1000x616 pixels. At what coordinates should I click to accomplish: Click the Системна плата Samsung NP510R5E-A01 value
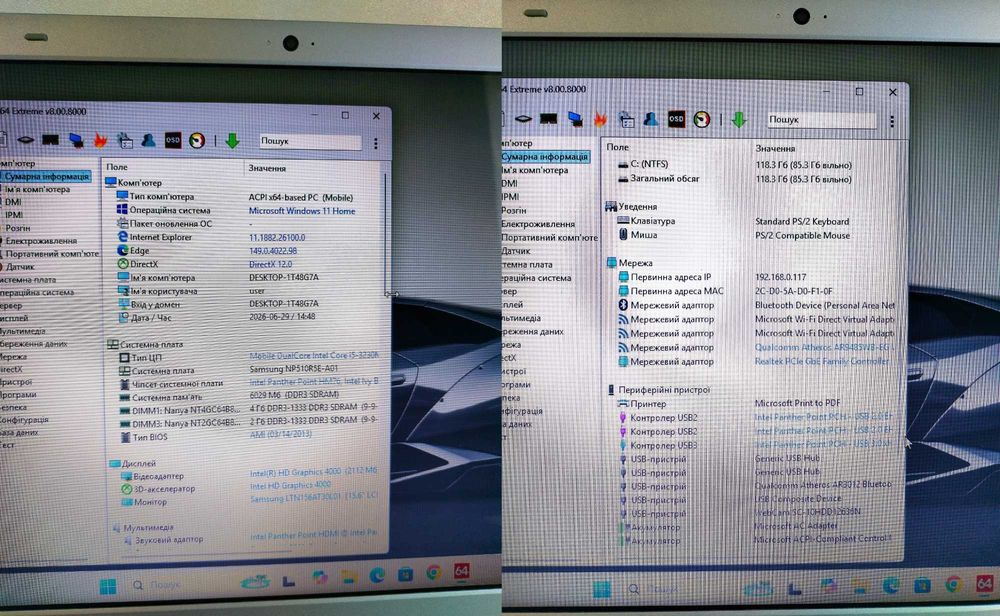(x=293, y=369)
